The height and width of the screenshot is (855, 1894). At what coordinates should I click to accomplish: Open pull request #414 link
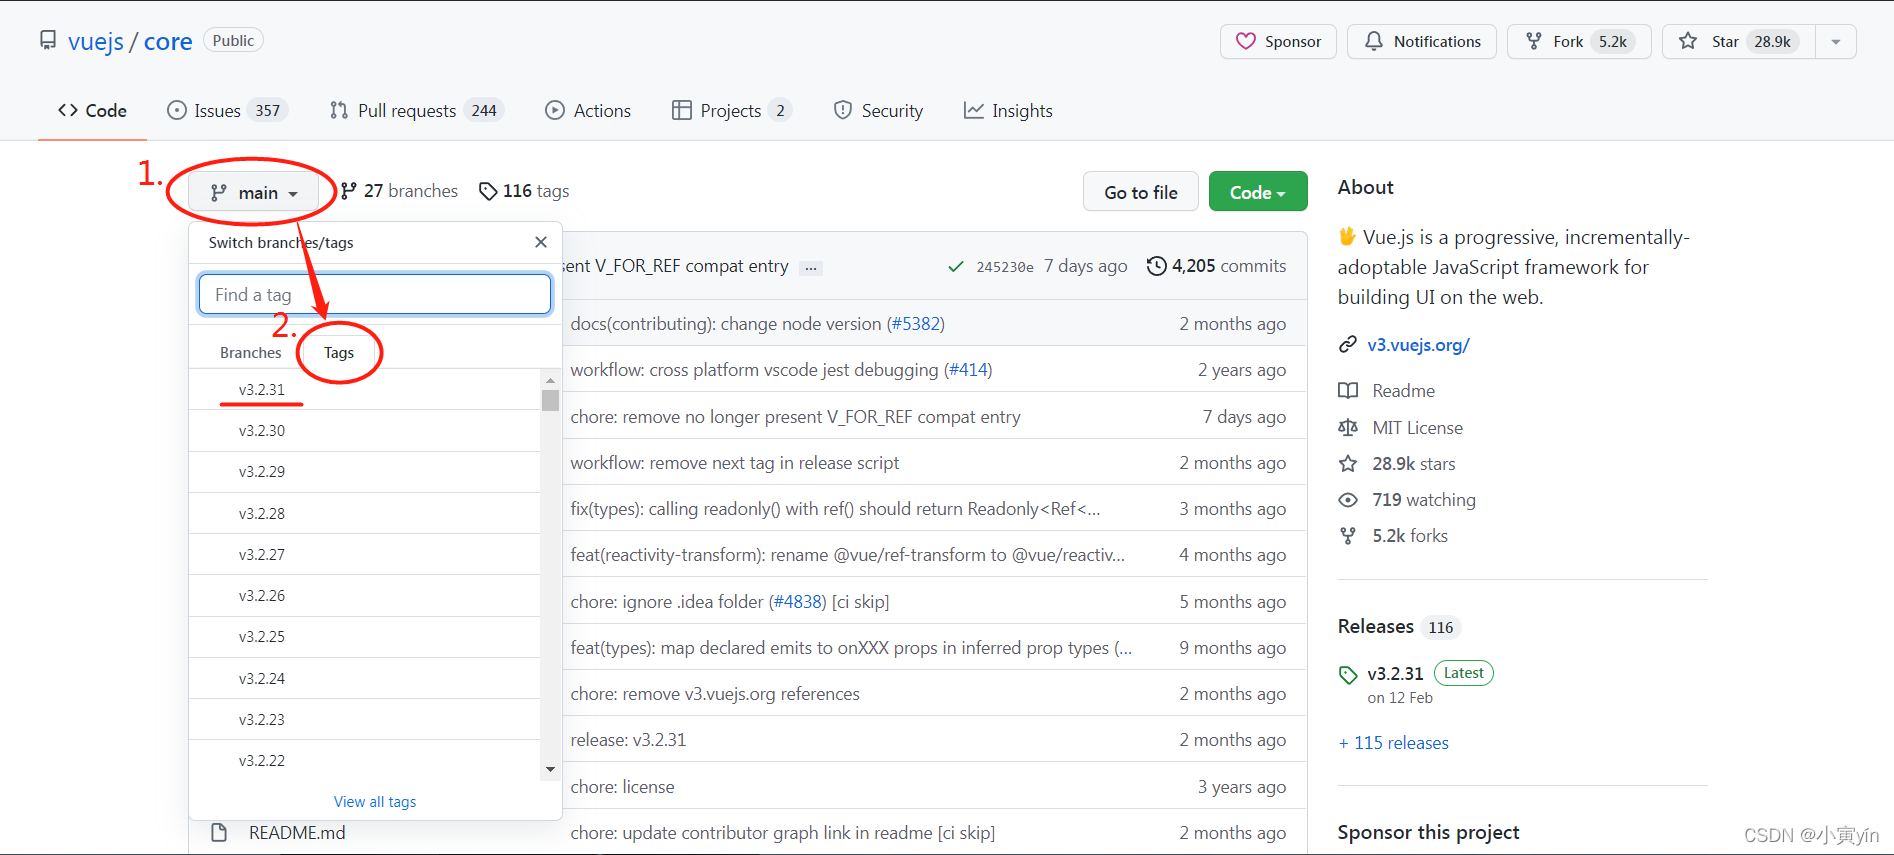(x=968, y=370)
